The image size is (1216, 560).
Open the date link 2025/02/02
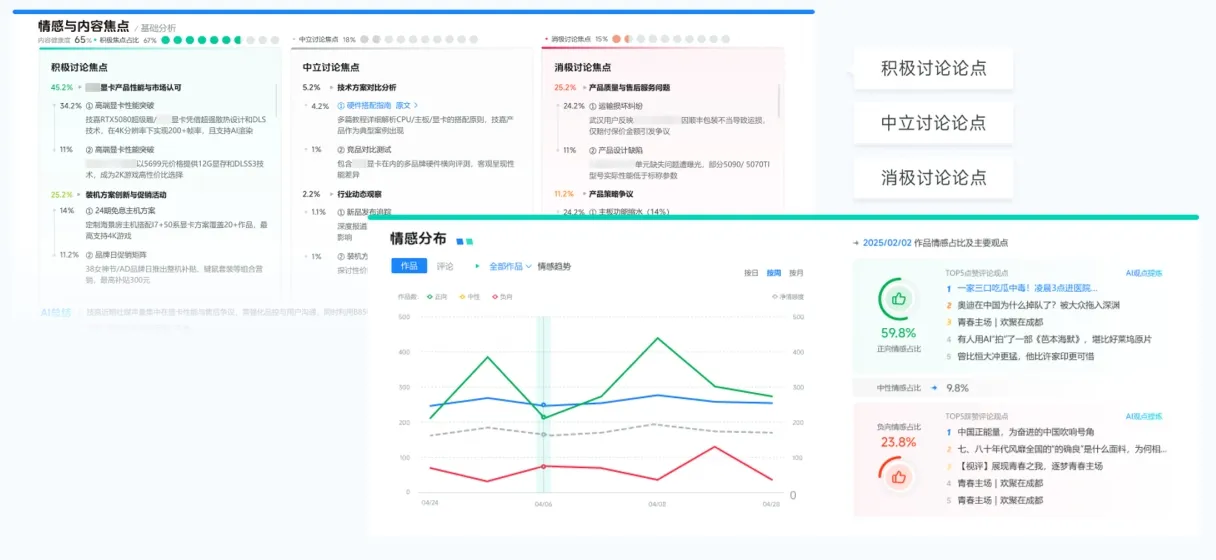pos(886,242)
